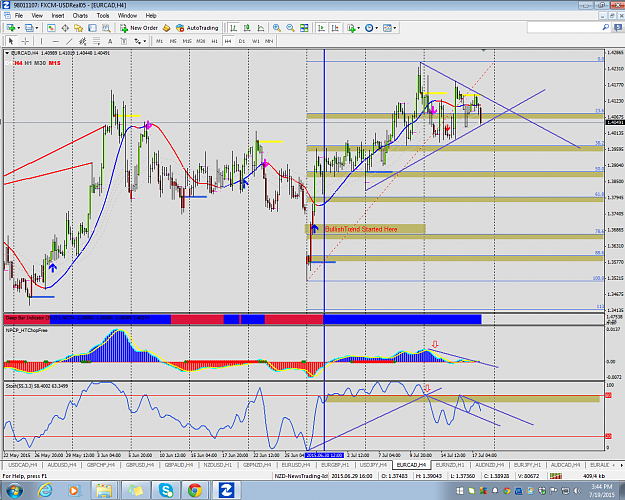Toggle the AutoTrading button
Image resolution: width=625 pixels, height=500 pixels.
[x=197, y=28]
